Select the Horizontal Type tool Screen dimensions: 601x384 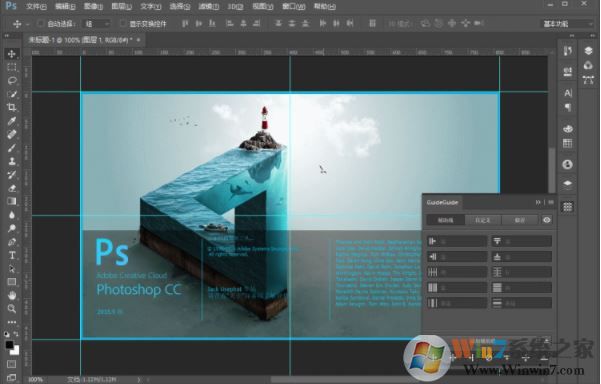12,255
